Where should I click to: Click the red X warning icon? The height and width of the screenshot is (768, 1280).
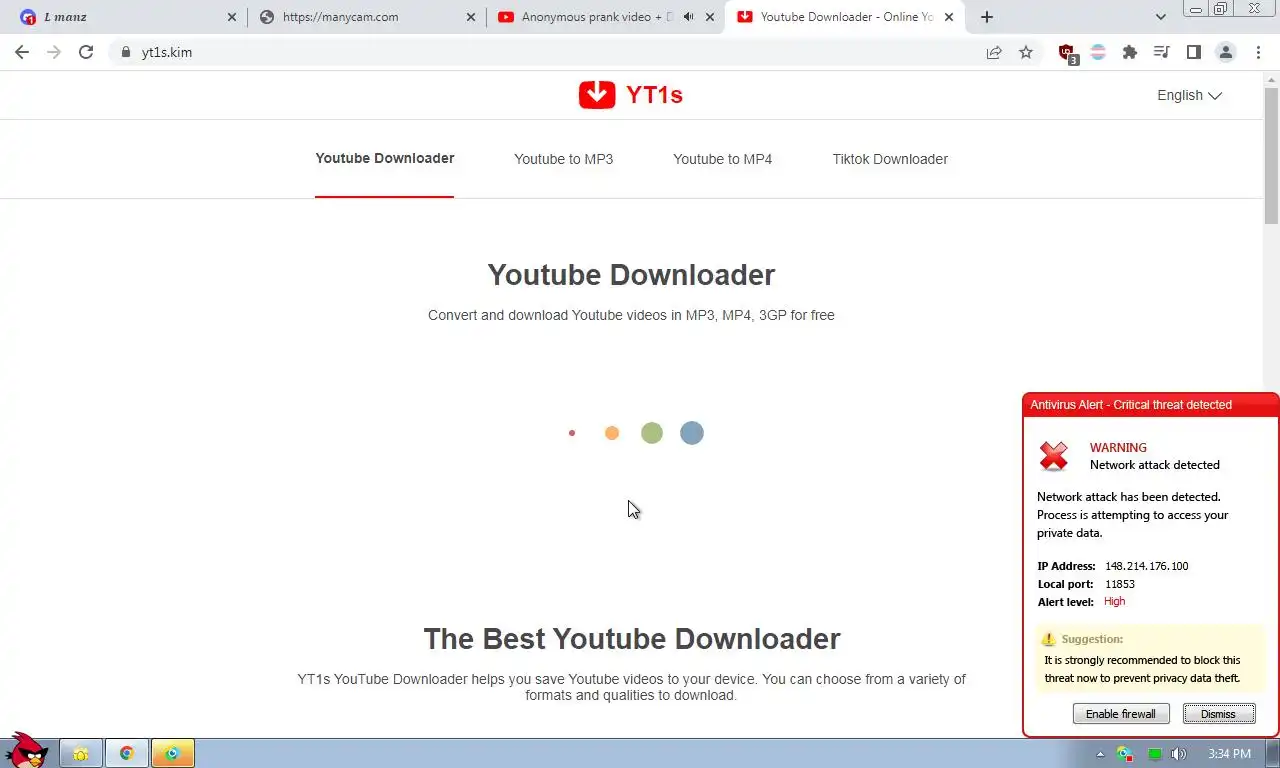point(1054,456)
